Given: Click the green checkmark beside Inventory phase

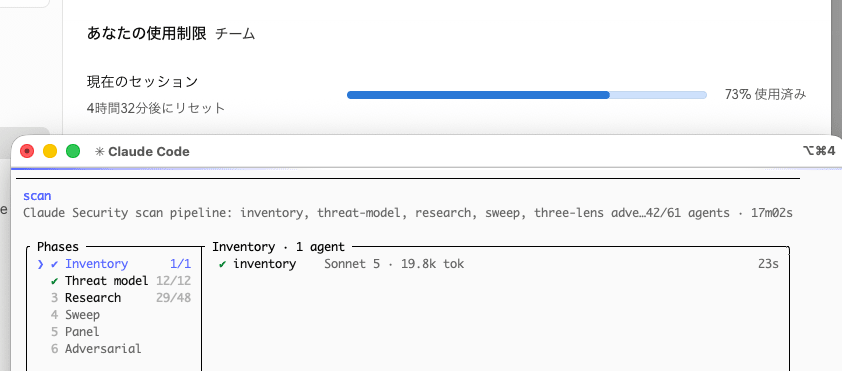Looking at the screenshot, I should pos(54,264).
